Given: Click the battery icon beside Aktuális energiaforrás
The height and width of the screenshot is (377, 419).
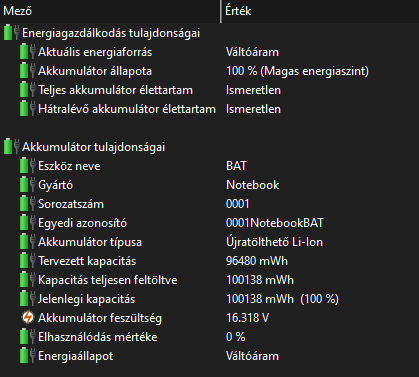Looking at the screenshot, I should click(28, 52).
